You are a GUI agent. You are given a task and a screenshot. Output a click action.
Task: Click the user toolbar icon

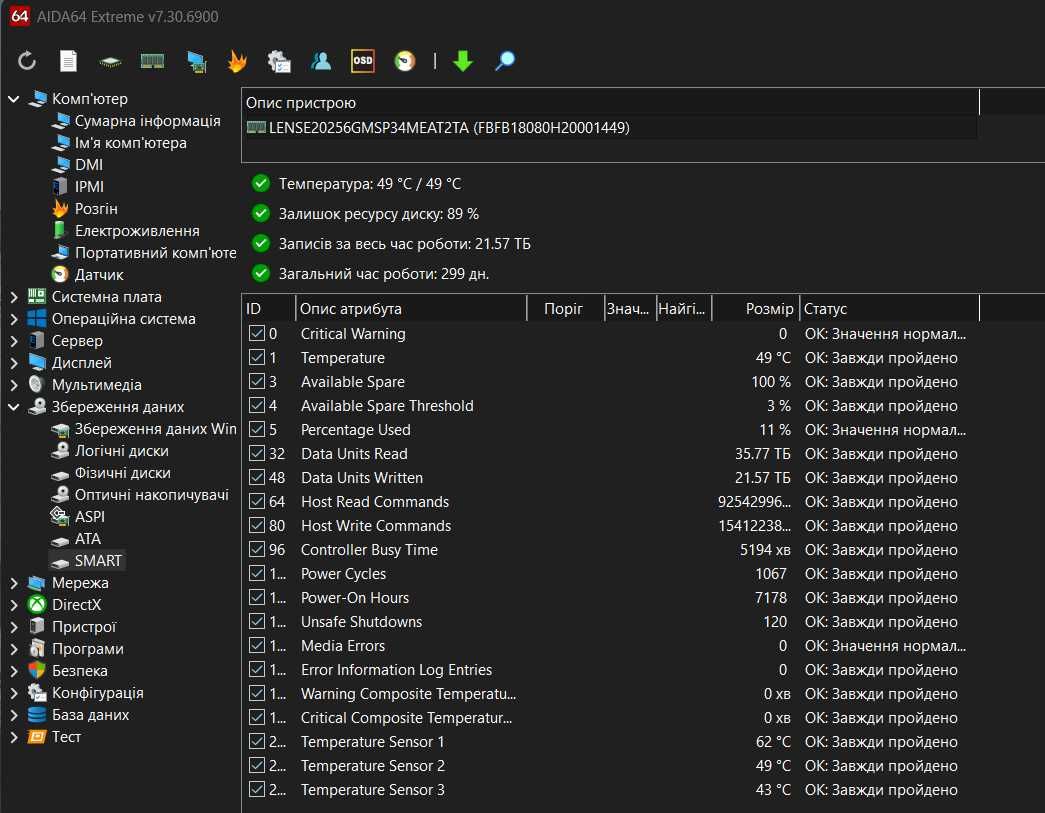tap(321, 61)
